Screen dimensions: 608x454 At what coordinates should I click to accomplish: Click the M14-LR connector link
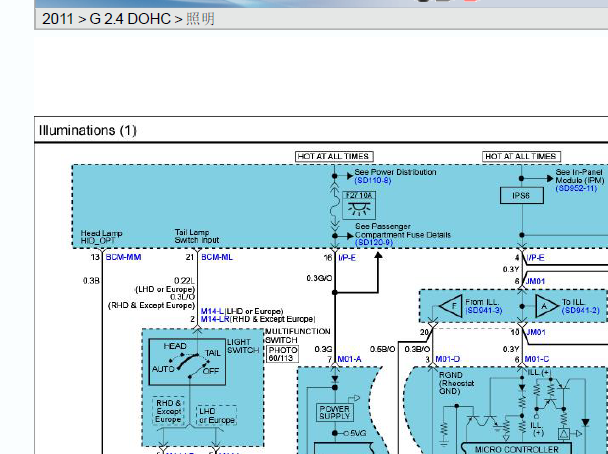(215, 319)
